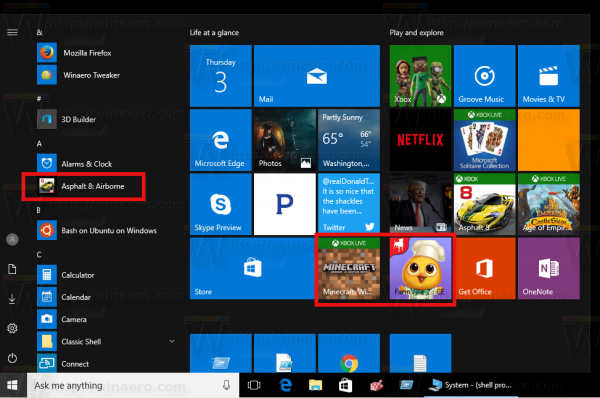Click the letter B section header
This screenshot has height=398, width=600.
click(38, 210)
